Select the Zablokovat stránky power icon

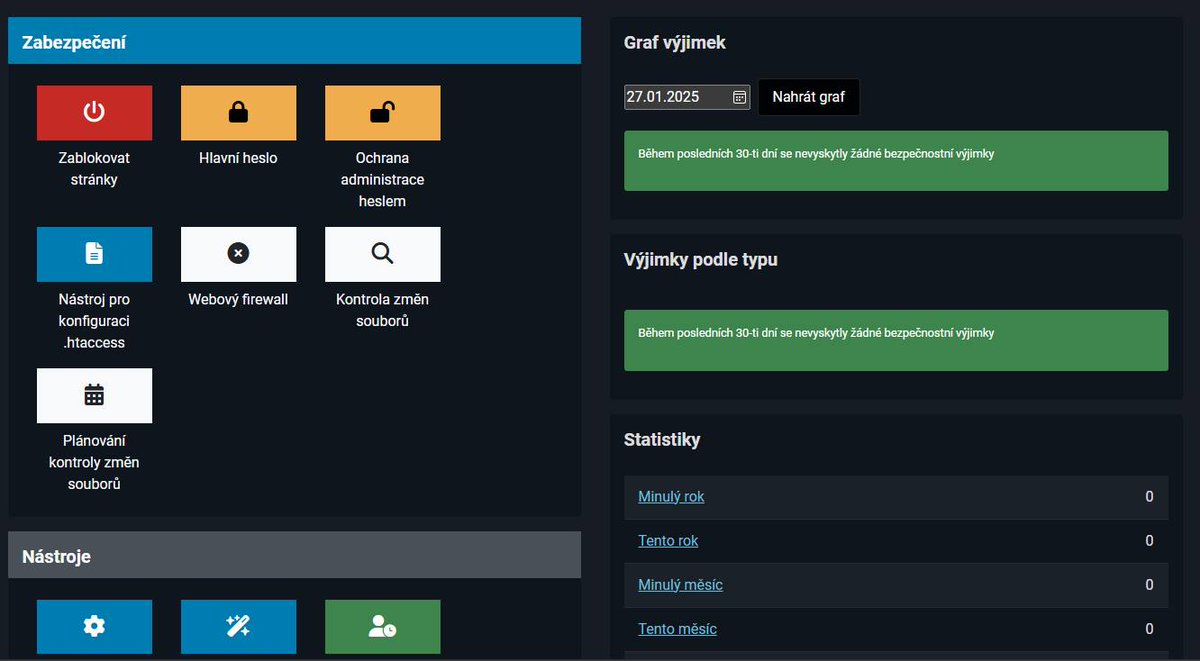(94, 112)
